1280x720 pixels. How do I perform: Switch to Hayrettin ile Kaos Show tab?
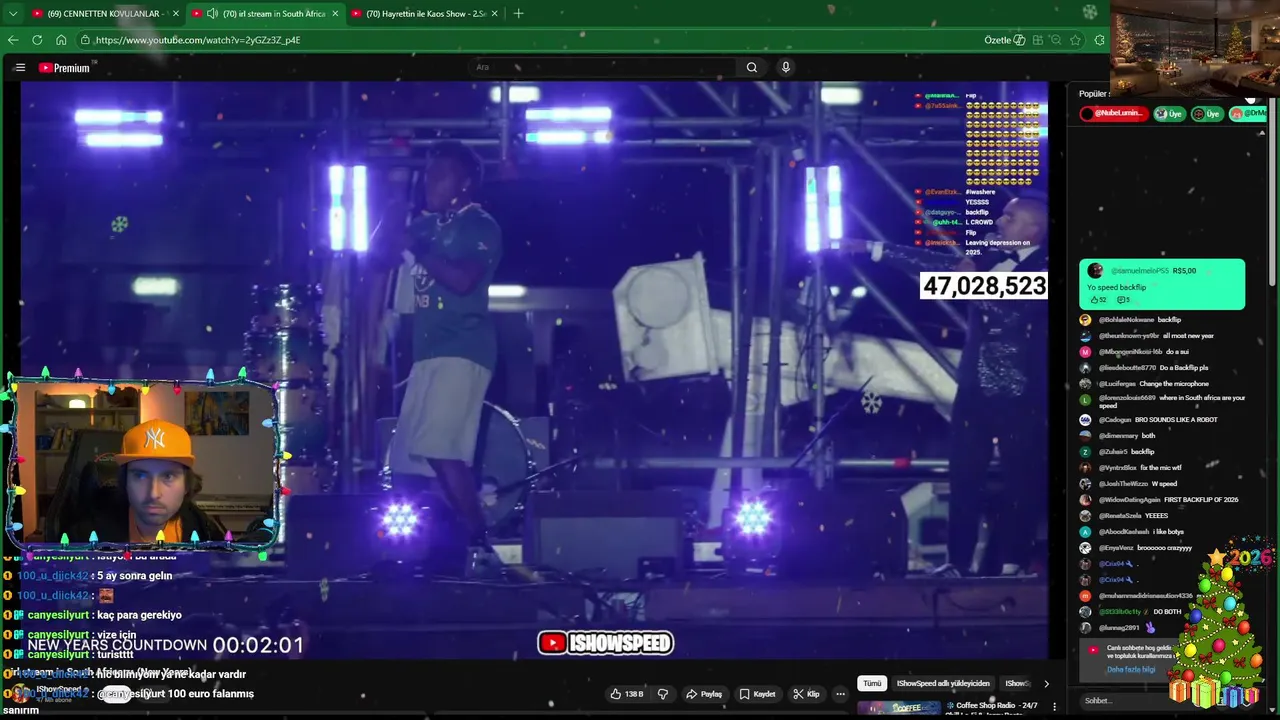point(424,14)
